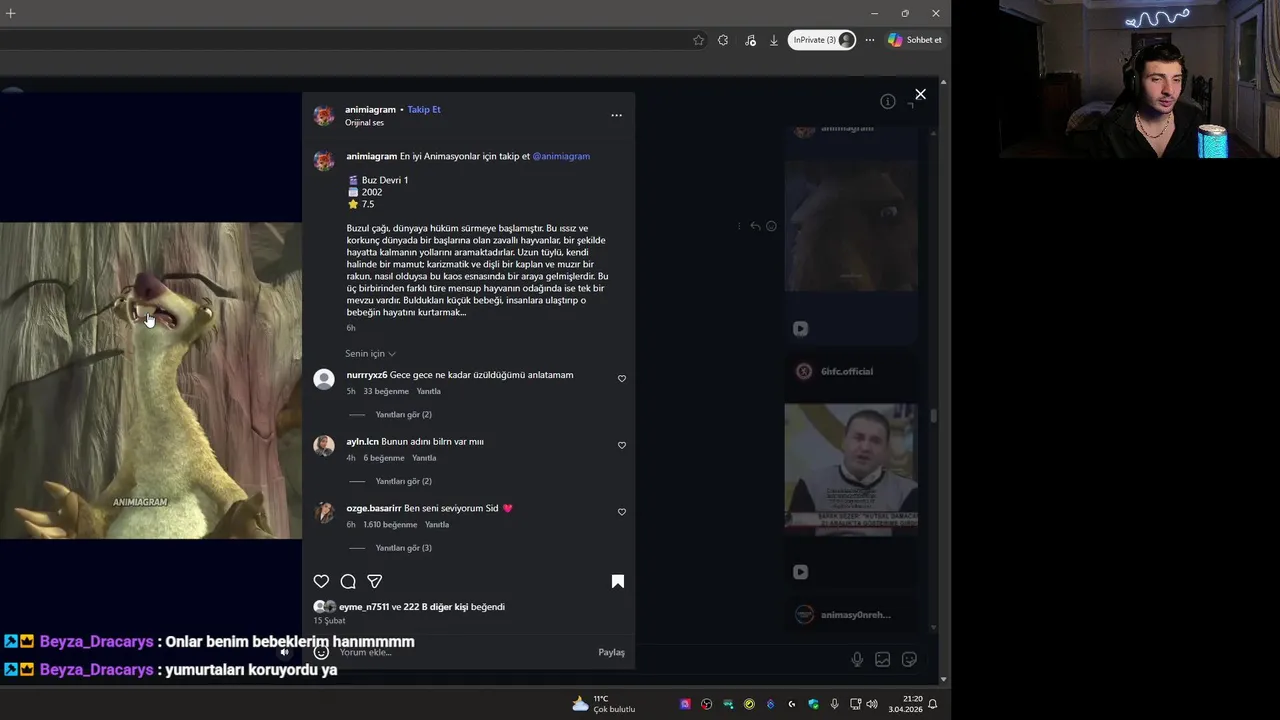Like the post with the heart icon
The image size is (1280, 720).
(x=321, y=581)
